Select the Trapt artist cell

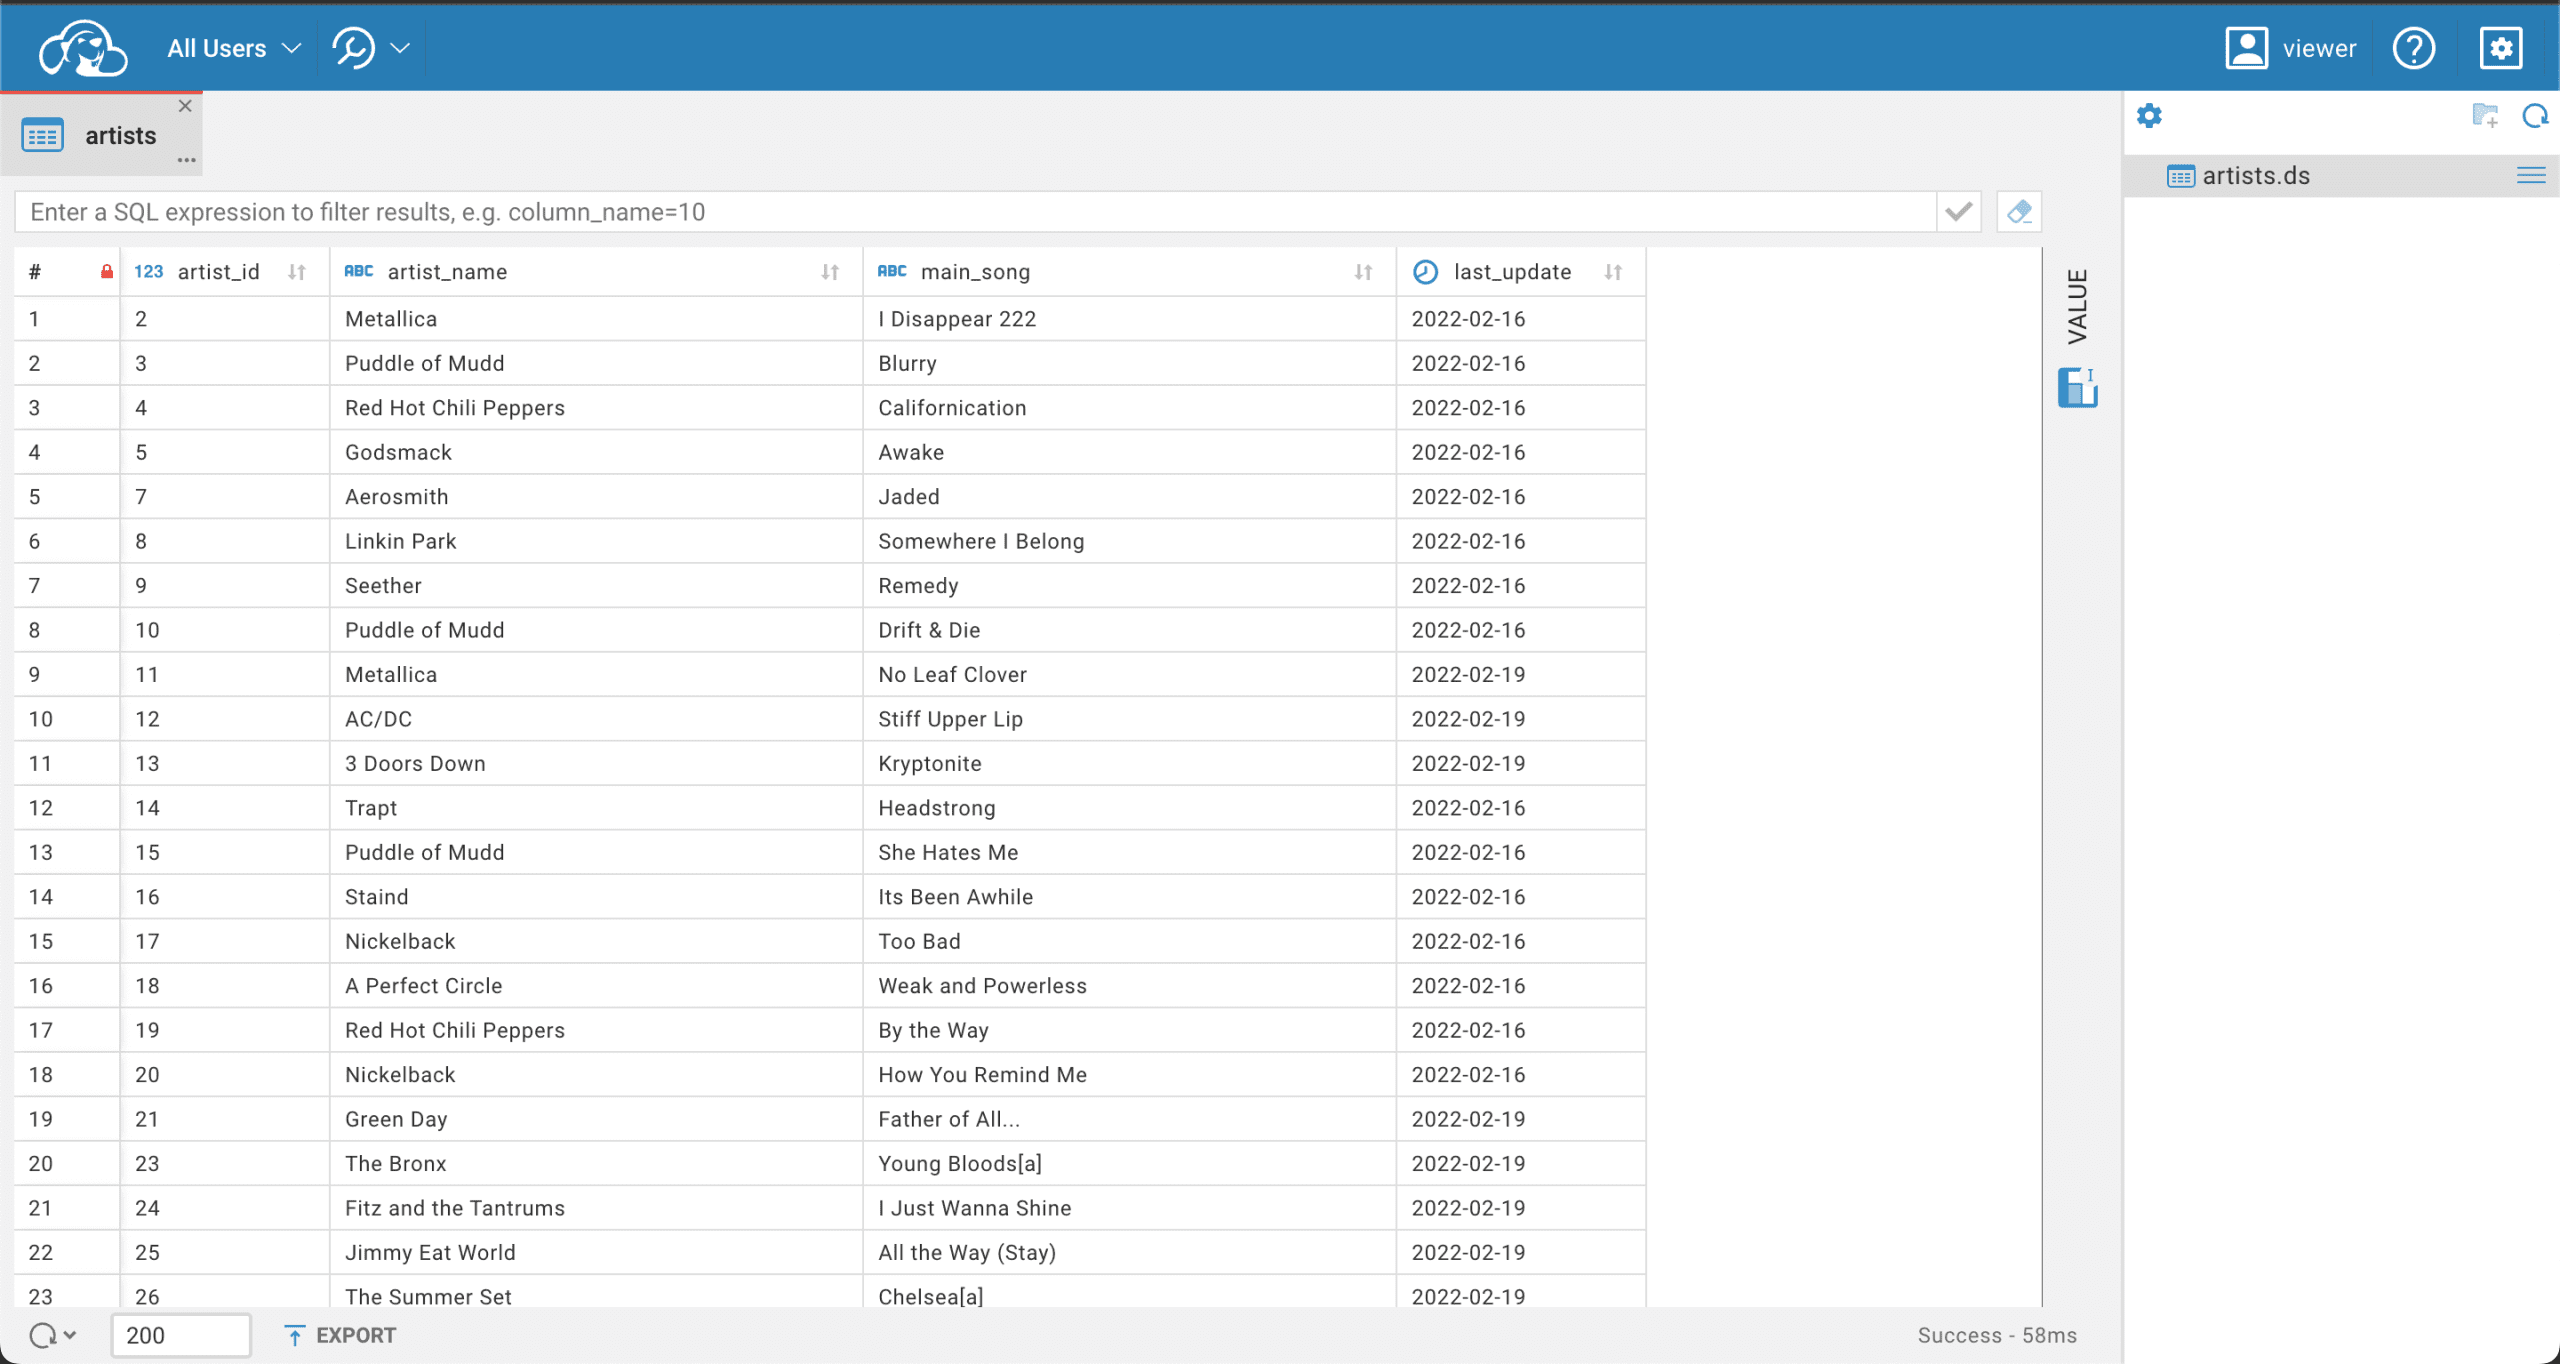coord(596,808)
